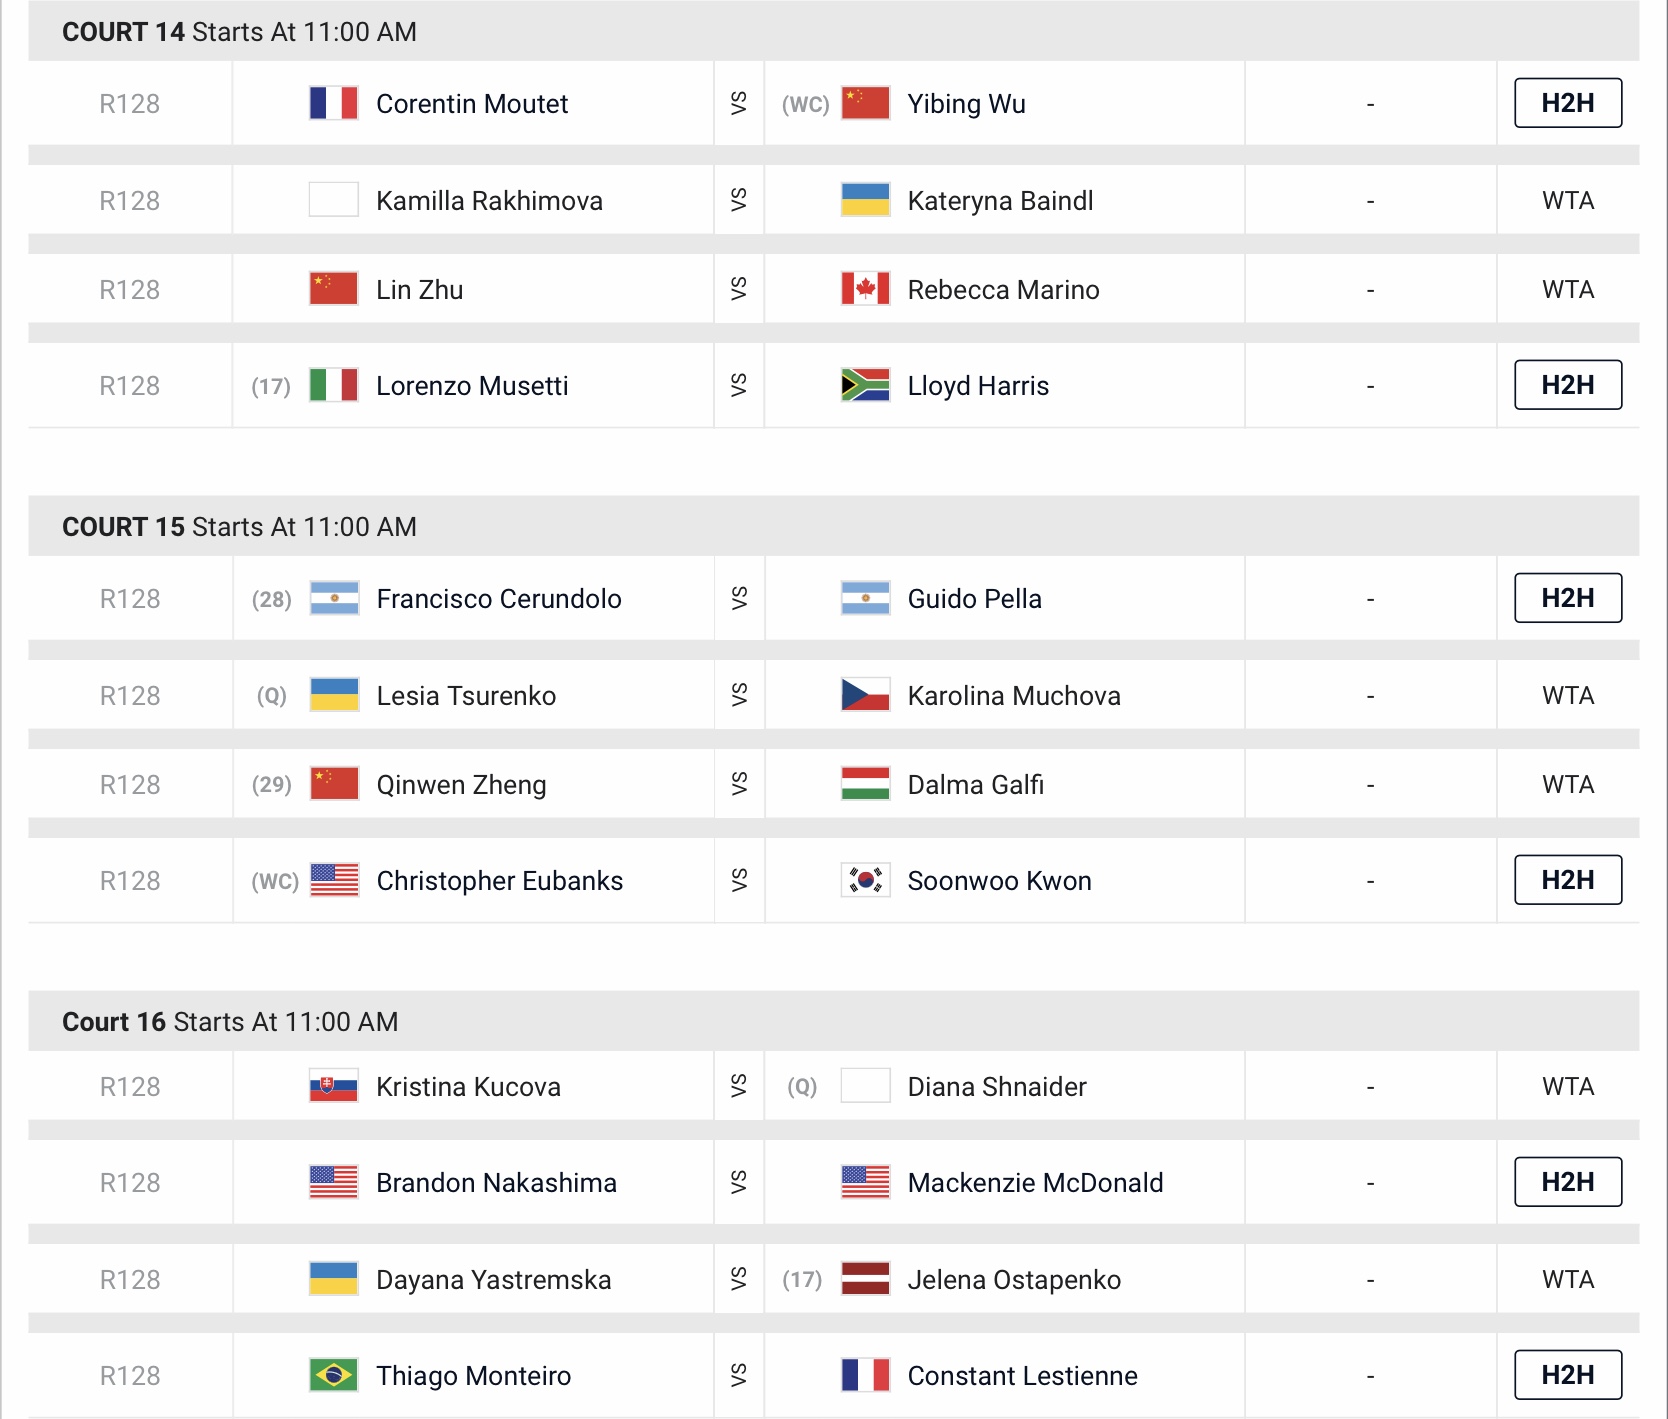Image resolution: width=1668 pixels, height=1419 pixels.
Task: Click the WTA label for Rakhimova match
Action: point(1567,201)
